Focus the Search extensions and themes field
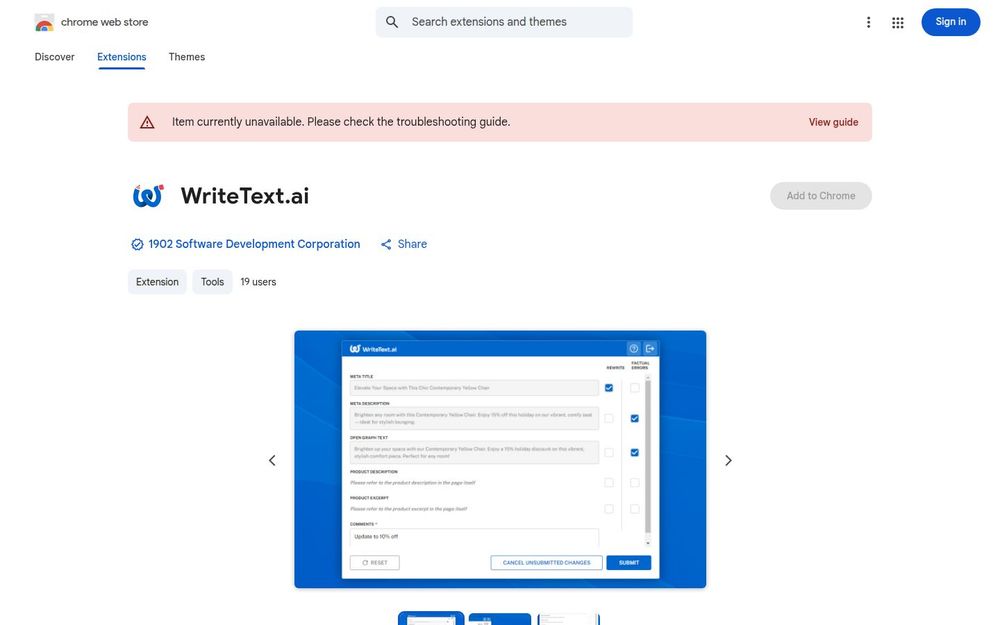 tap(504, 22)
